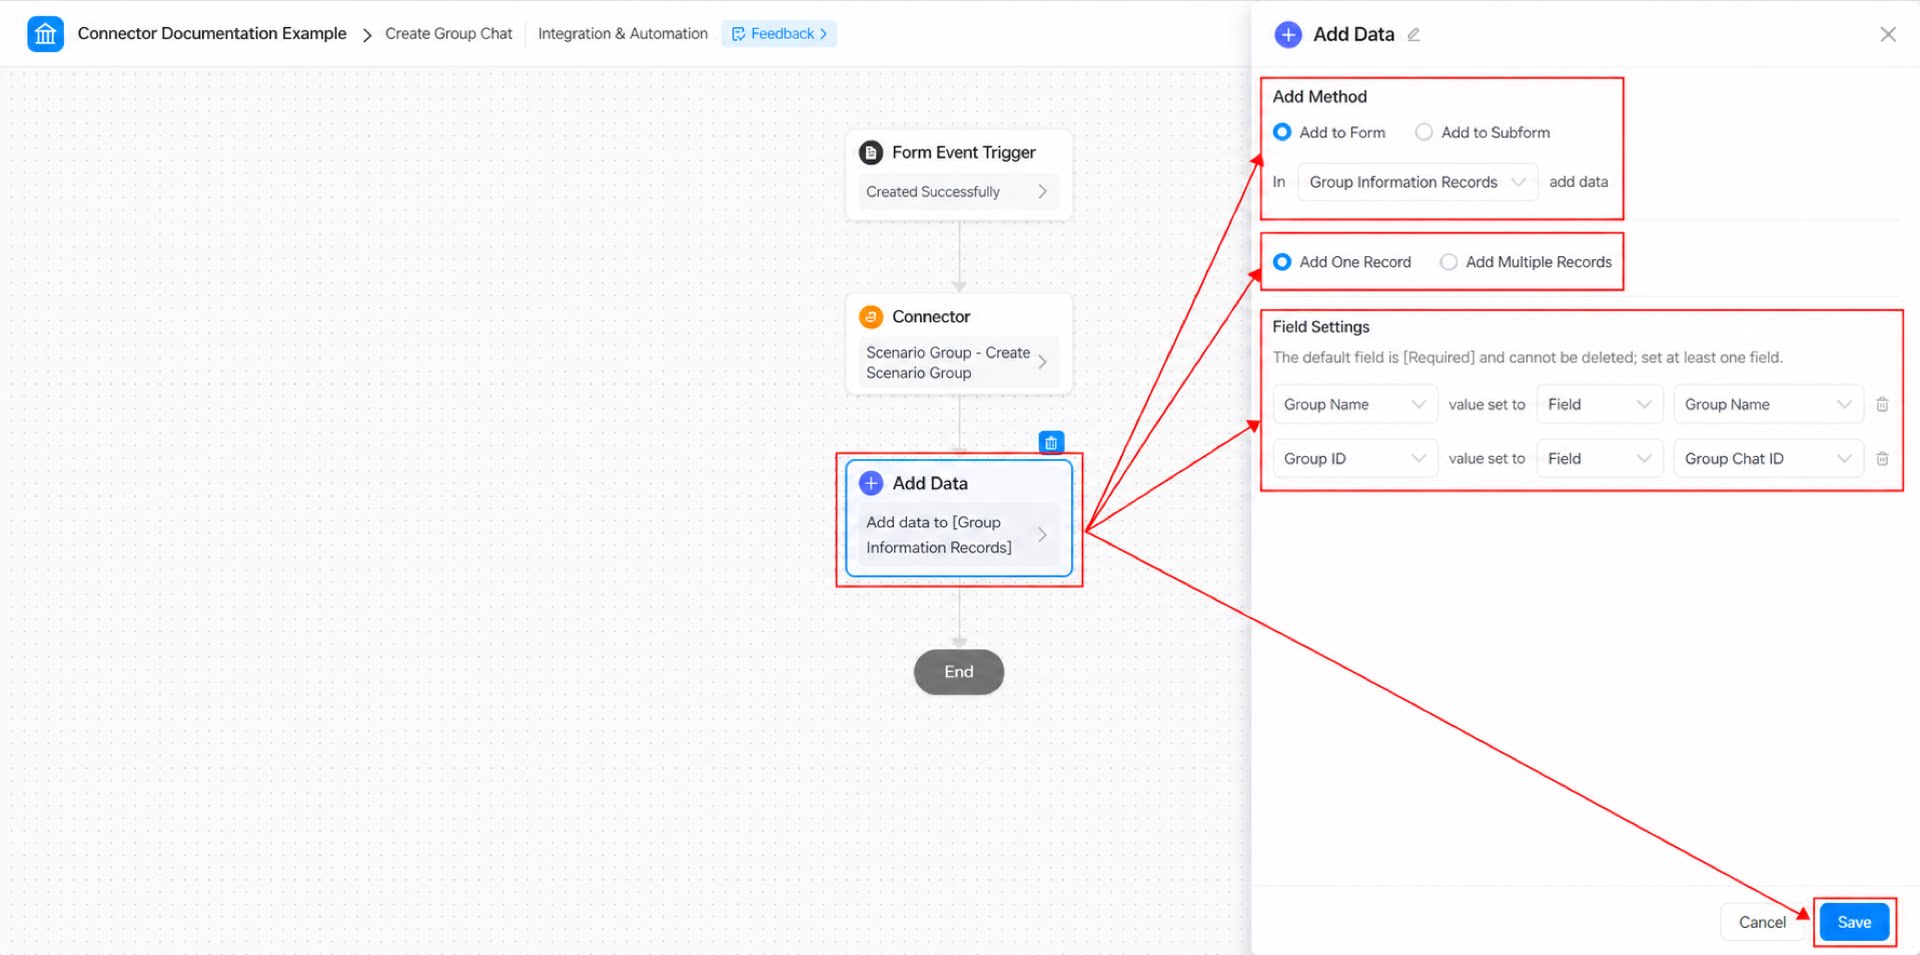Expand the Group Chat ID value dropdown
The image size is (1920, 955).
point(1768,458)
